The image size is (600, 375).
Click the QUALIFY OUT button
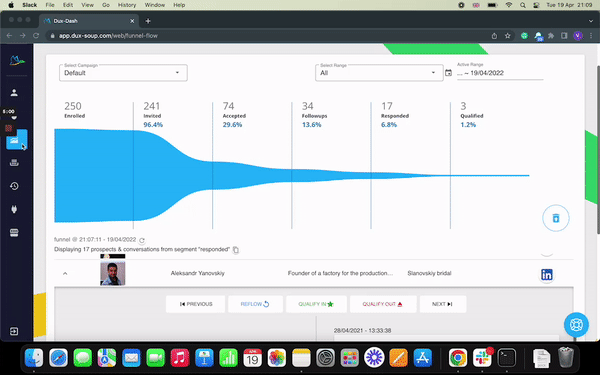(x=383, y=304)
